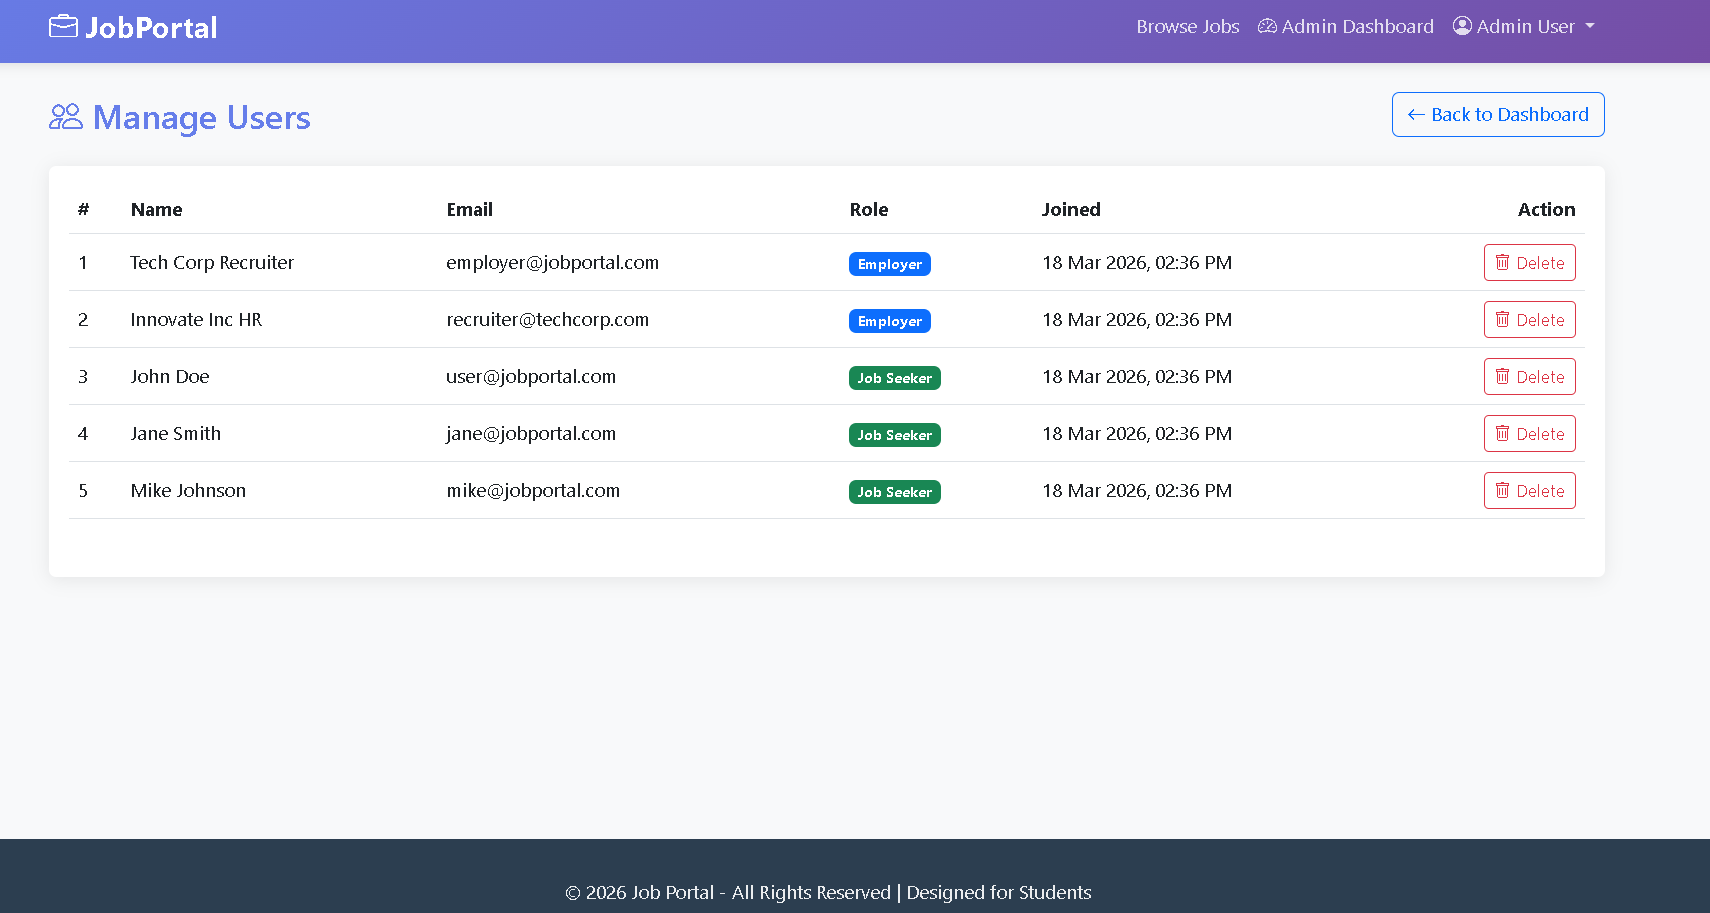Select the Innovate Inc HR name cell
The height and width of the screenshot is (913, 1710).
(x=196, y=320)
